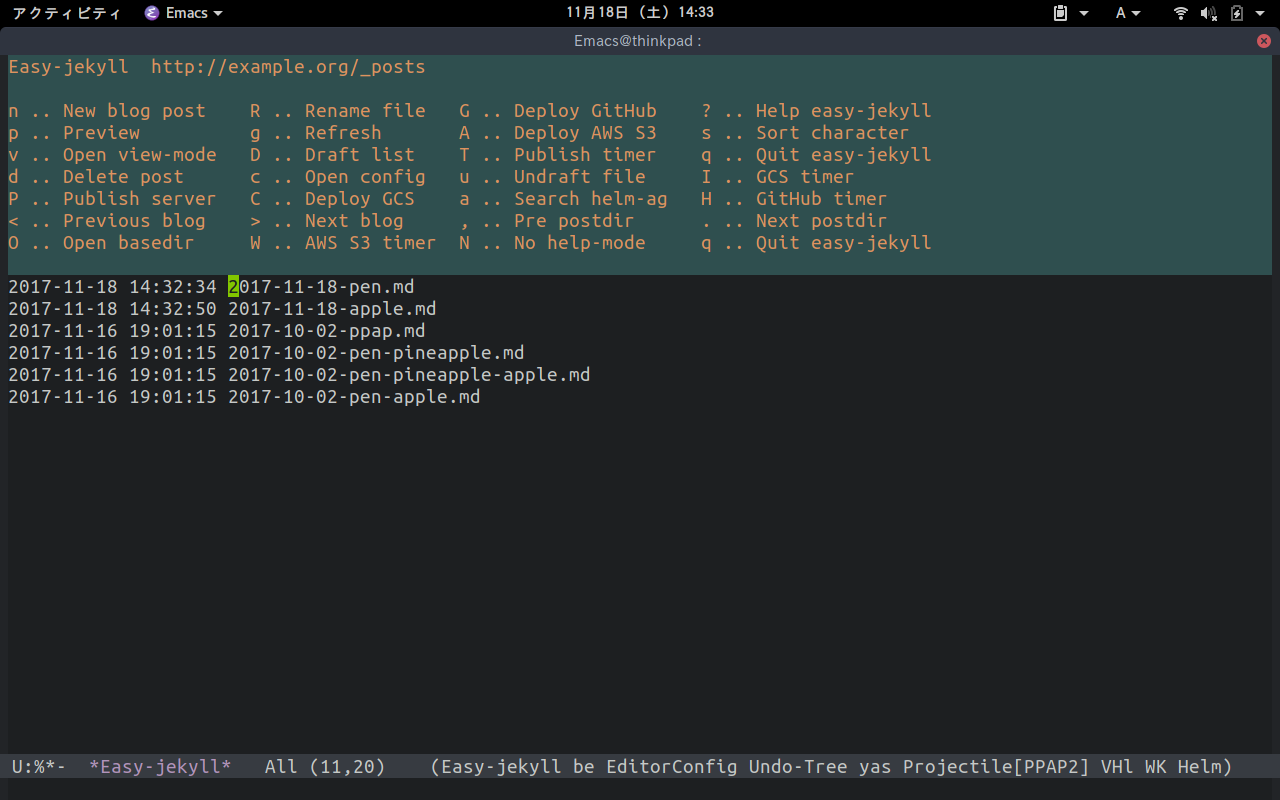Click the WK minor mode in mode line

[1156, 767]
